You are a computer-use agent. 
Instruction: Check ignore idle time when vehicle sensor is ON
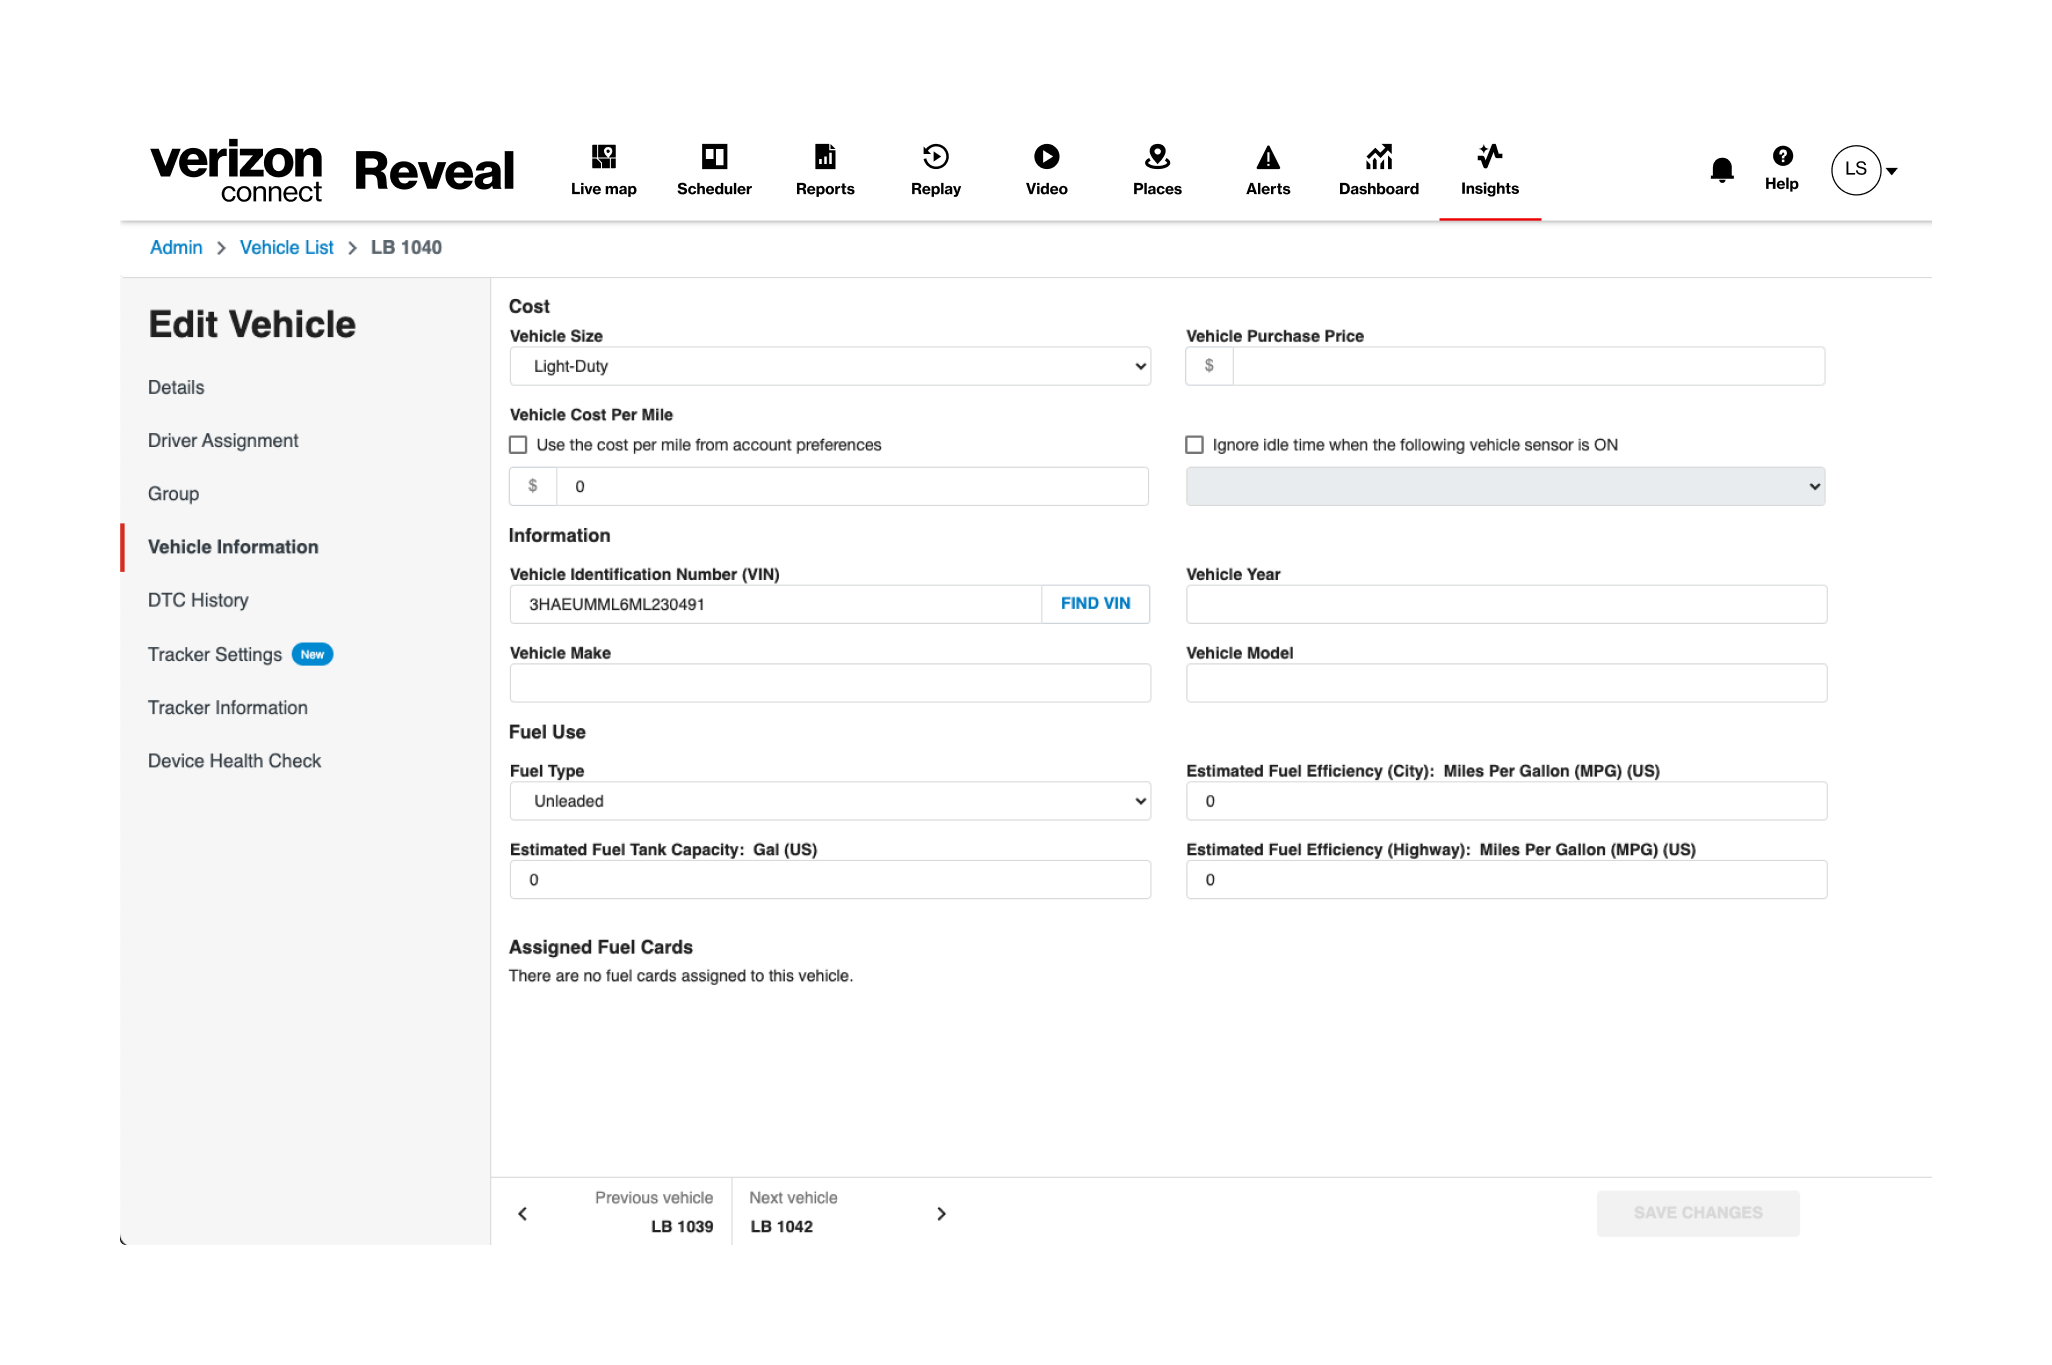[1194, 444]
